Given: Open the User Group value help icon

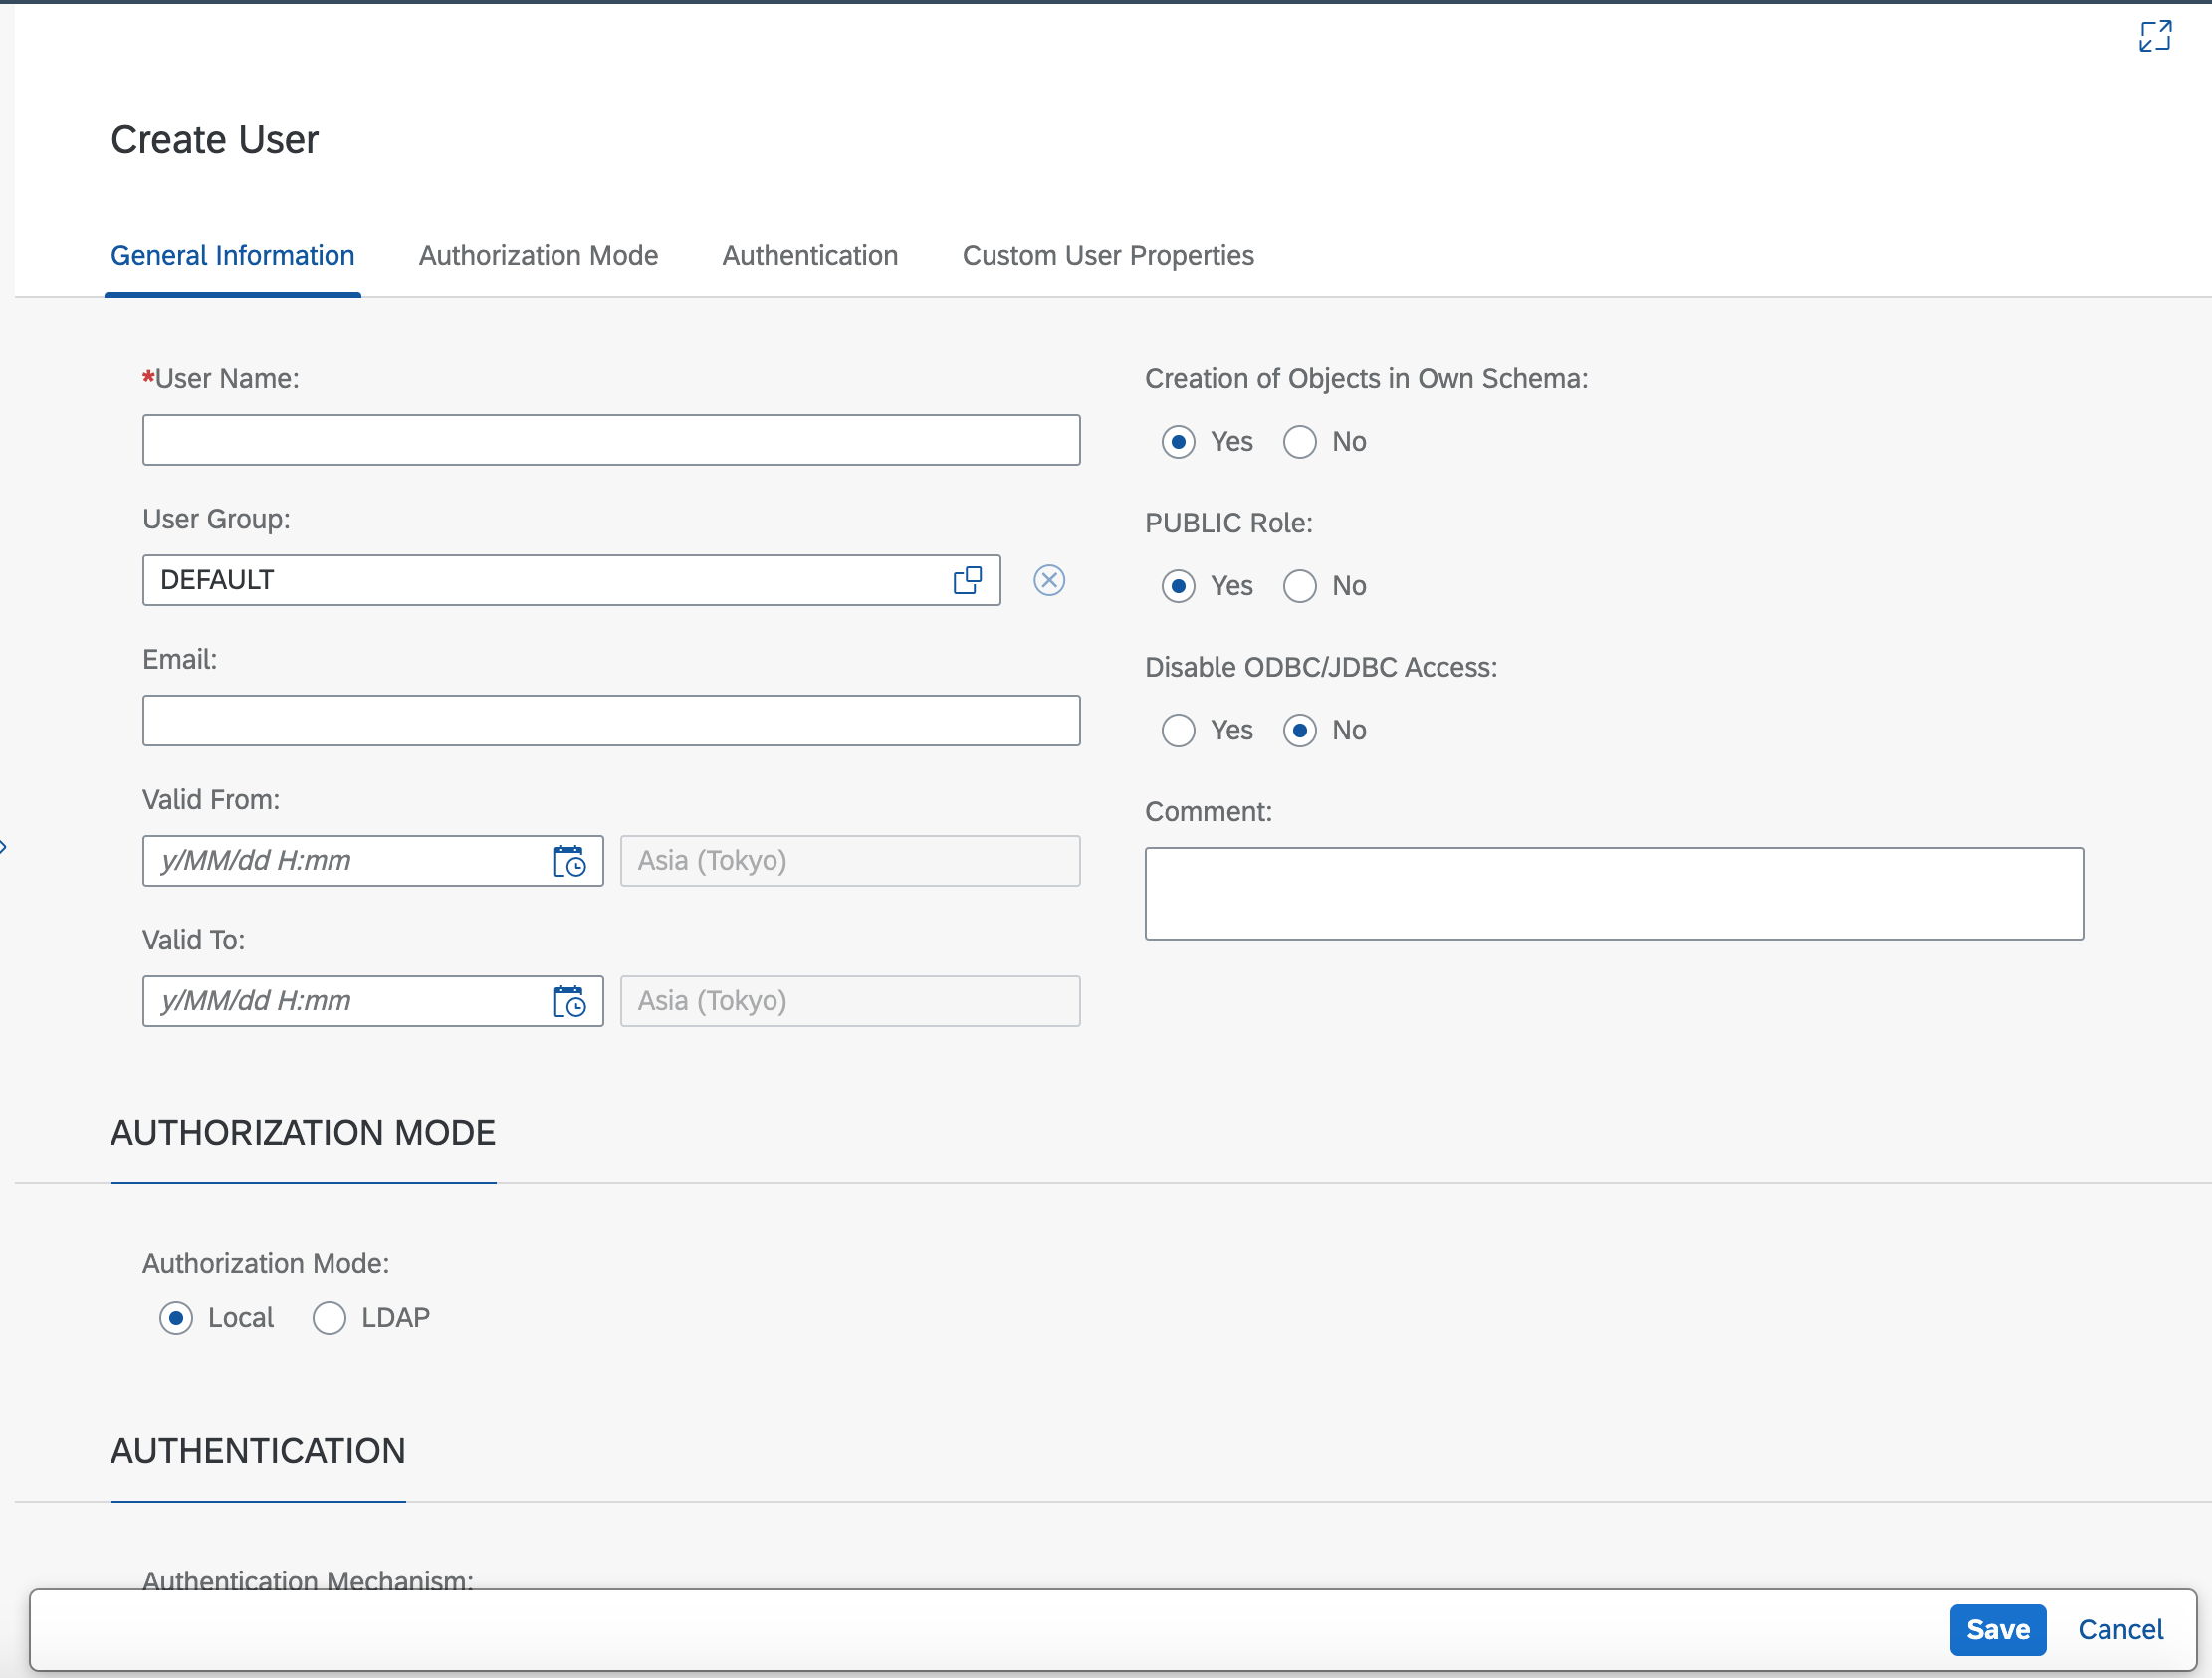Looking at the screenshot, I should pyautogui.click(x=967, y=580).
